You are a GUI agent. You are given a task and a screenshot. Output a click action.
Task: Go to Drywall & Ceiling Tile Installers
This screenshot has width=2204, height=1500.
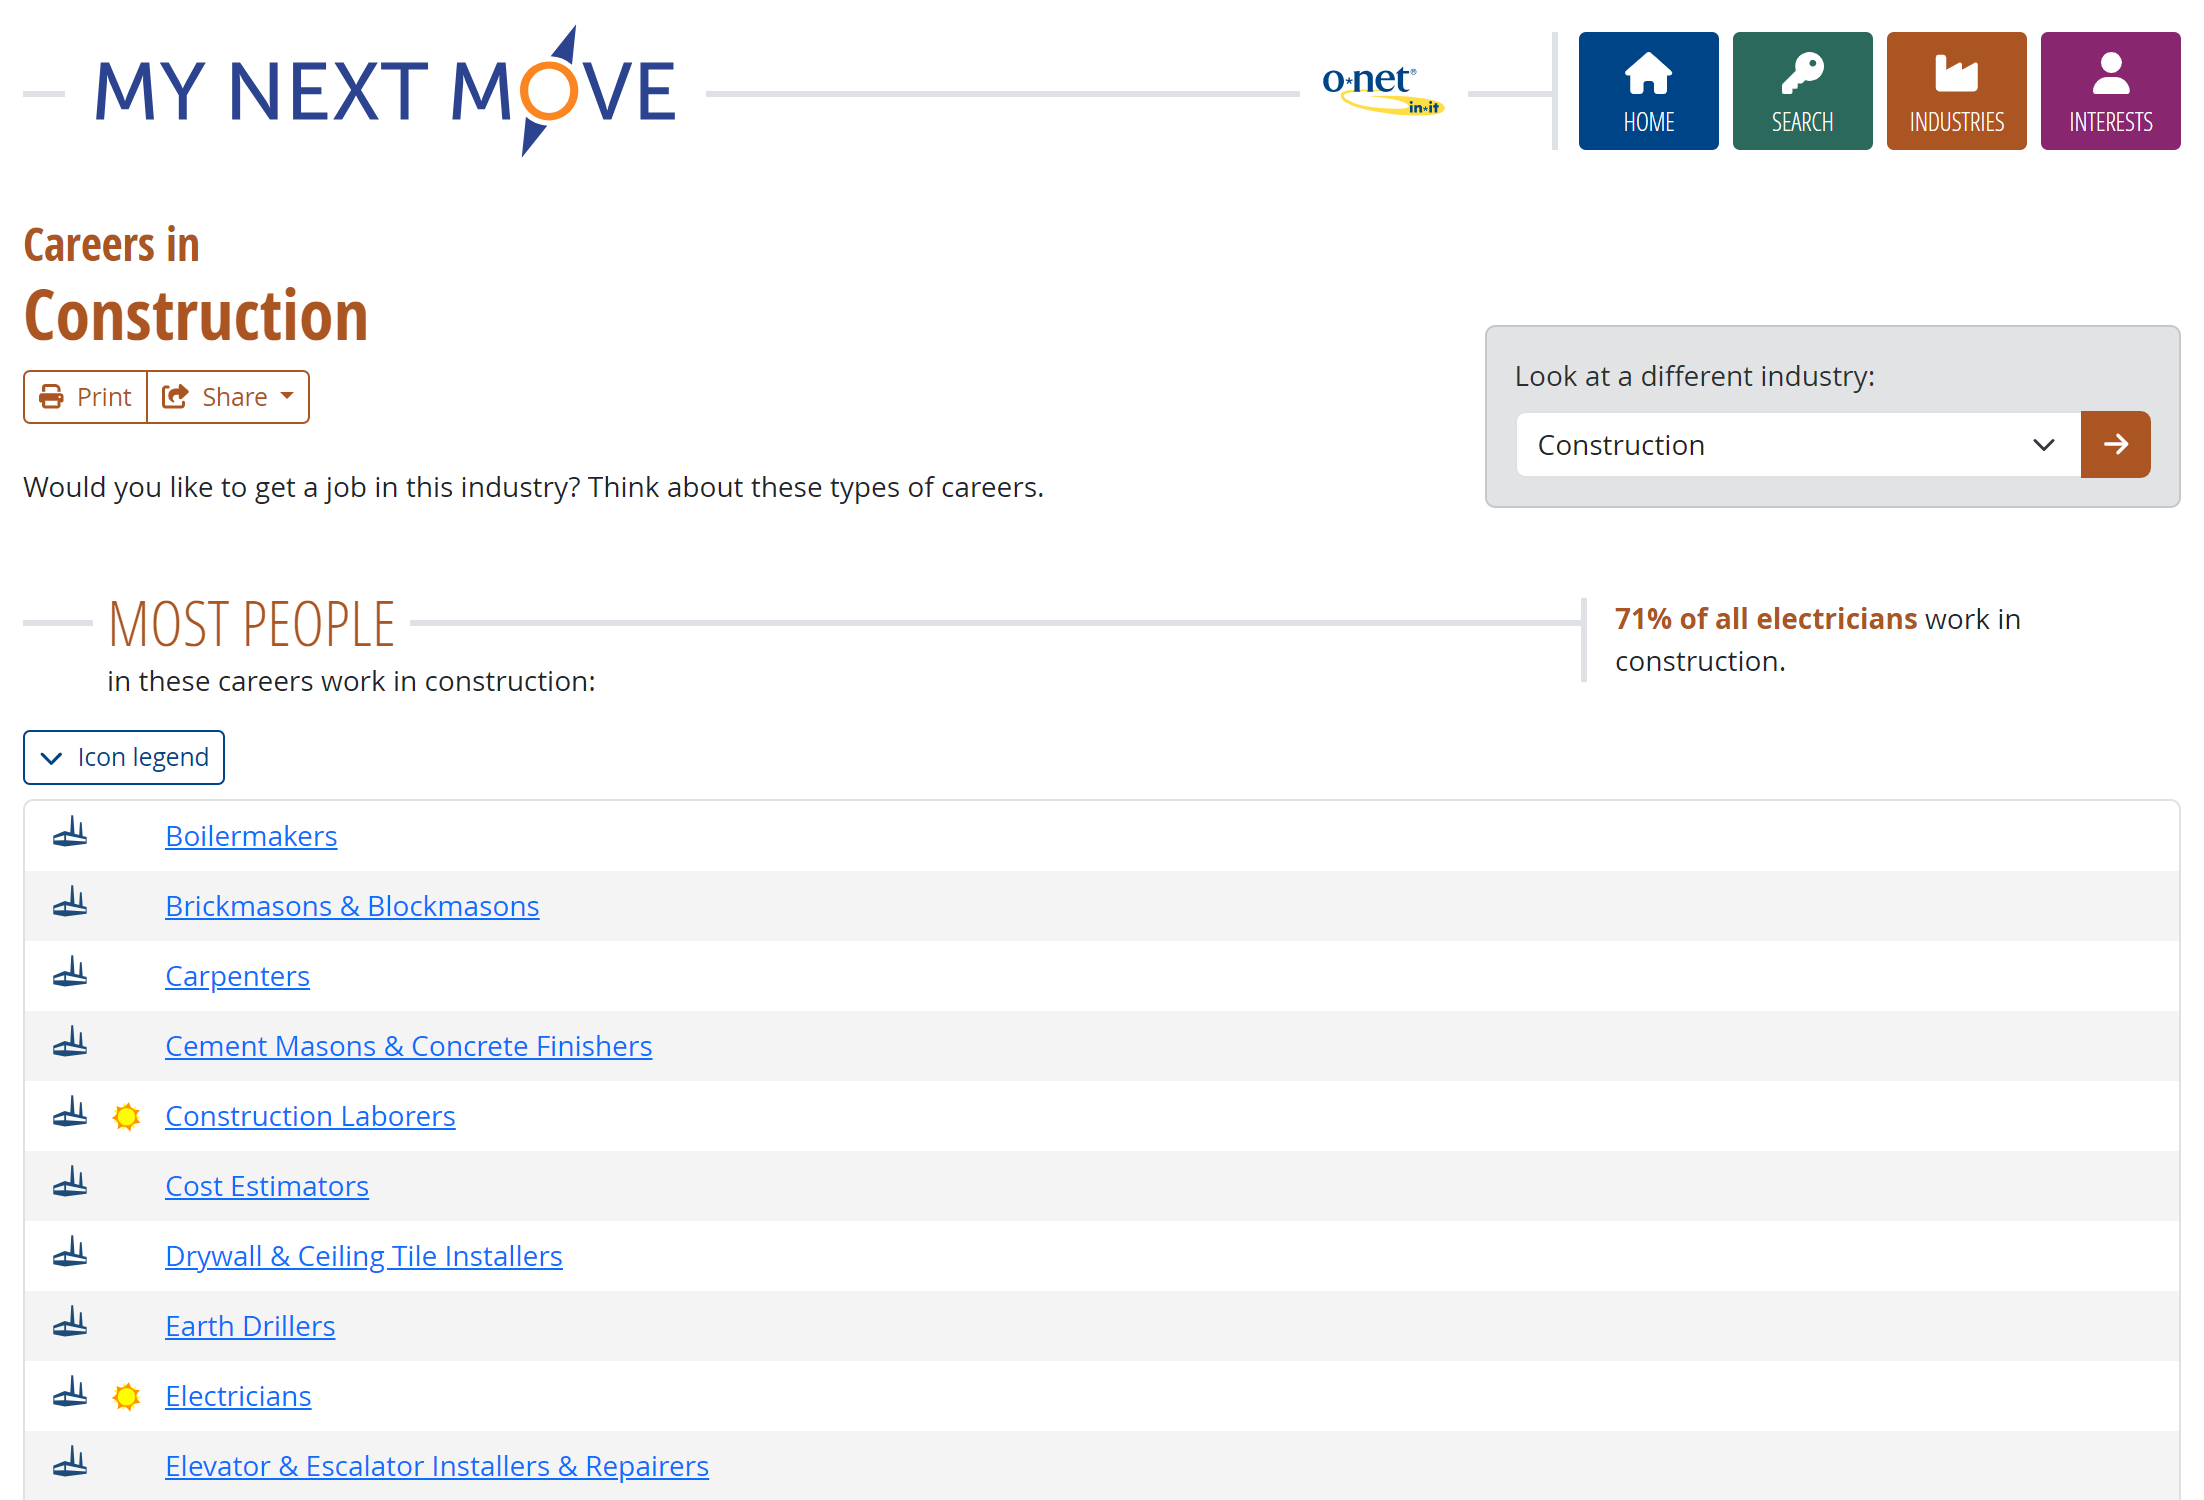pos(364,1256)
